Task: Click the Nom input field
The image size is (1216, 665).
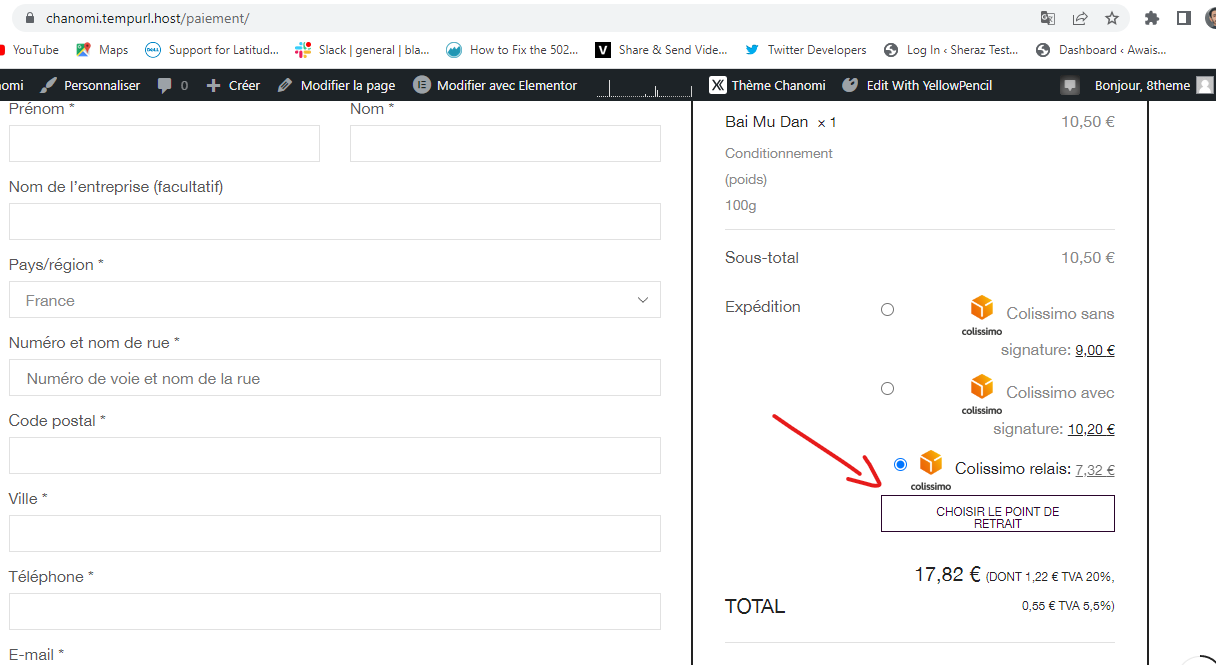Action: [x=505, y=143]
